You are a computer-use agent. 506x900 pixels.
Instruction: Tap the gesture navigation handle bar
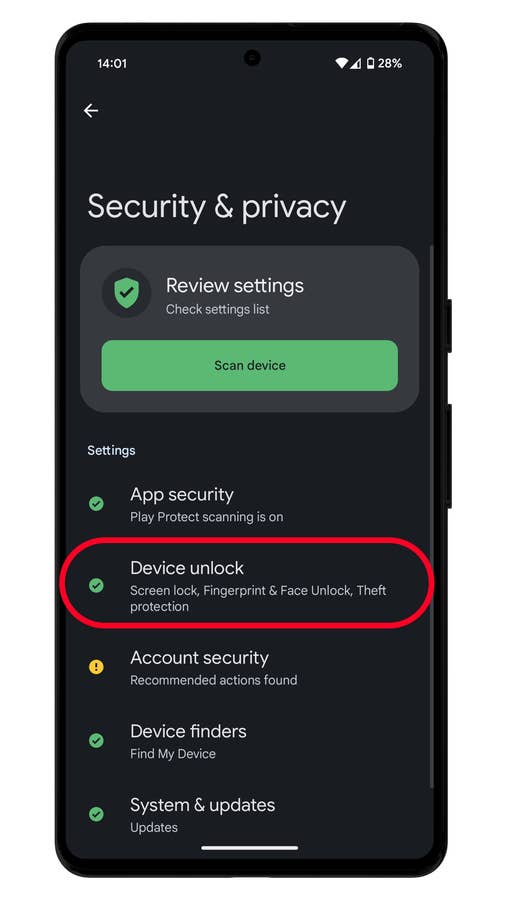[x=250, y=848]
